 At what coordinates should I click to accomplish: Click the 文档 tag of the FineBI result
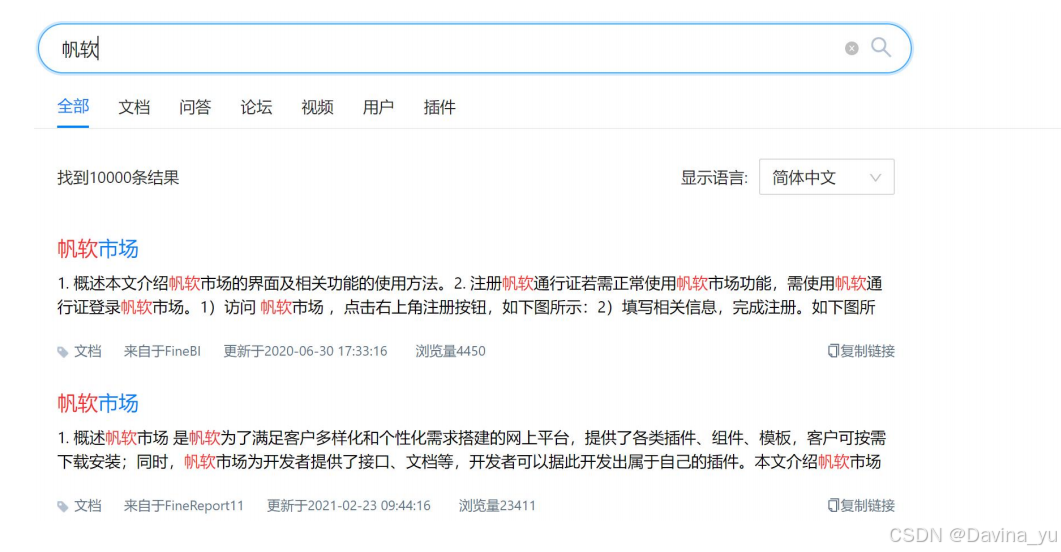(87, 351)
